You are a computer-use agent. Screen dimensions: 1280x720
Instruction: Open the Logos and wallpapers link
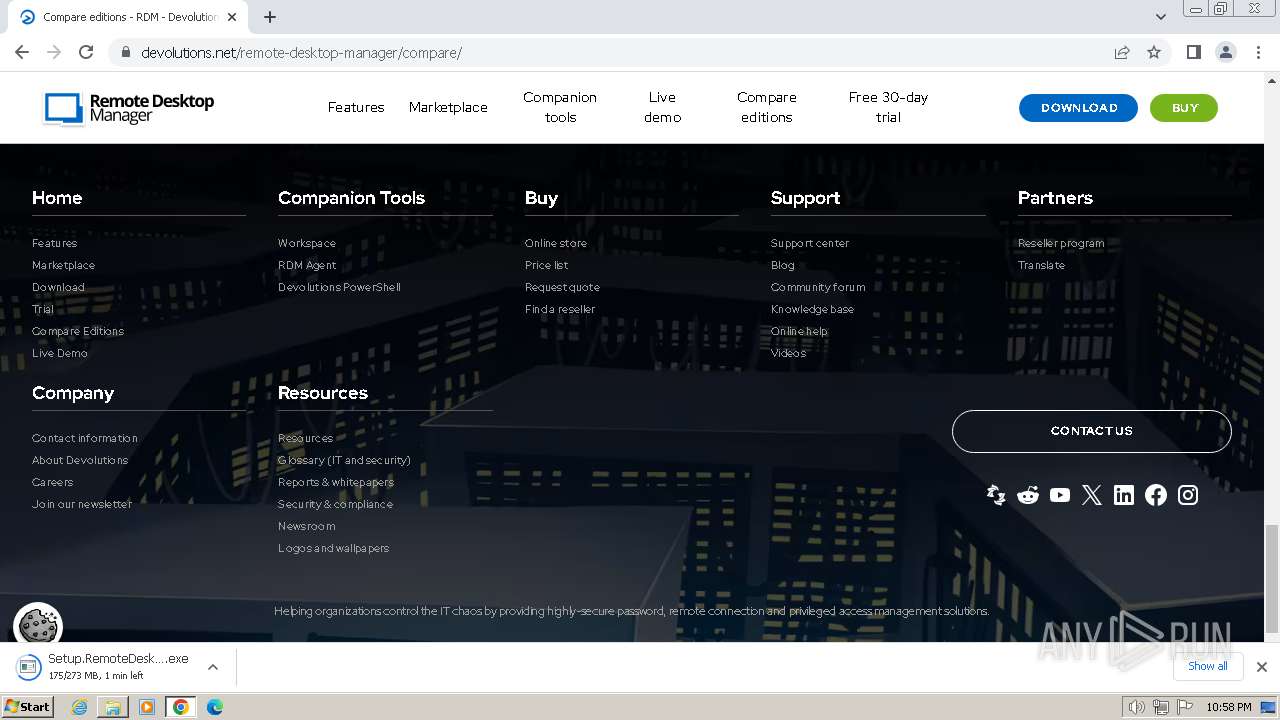[x=333, y=548]
